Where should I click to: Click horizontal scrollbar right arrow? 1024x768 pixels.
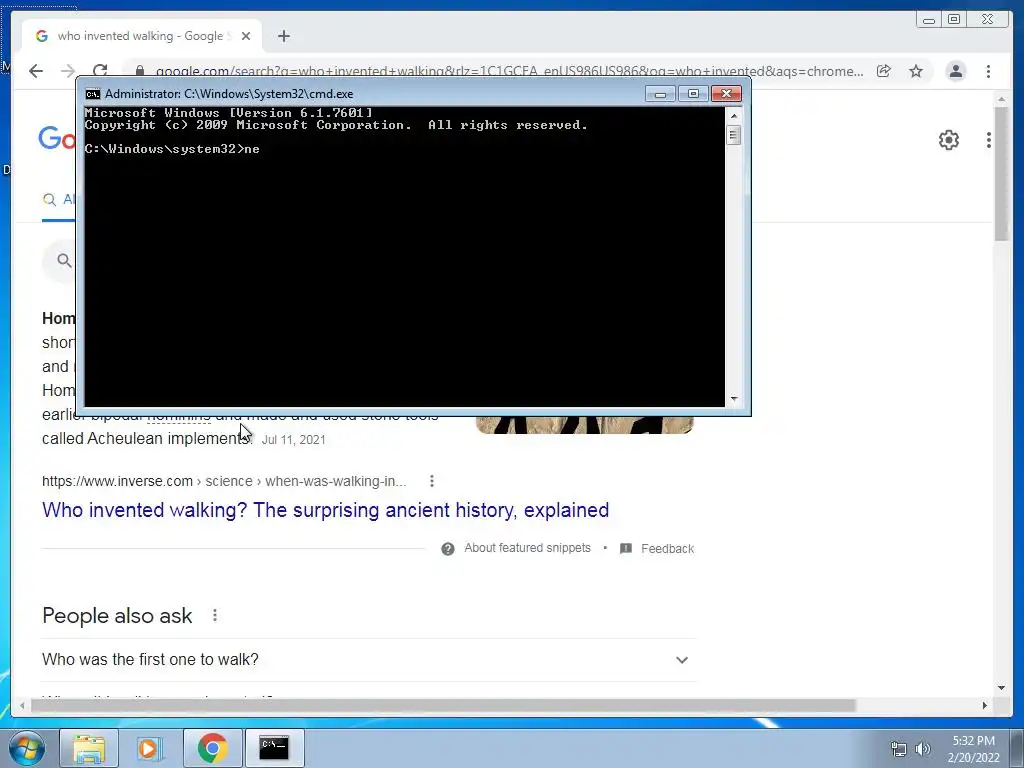(985, 705)
